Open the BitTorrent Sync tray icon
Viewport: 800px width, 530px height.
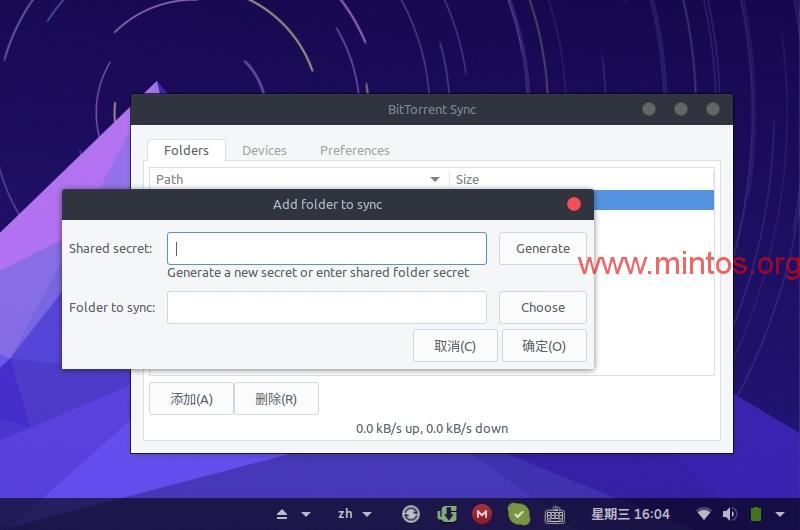click(411, 514)
